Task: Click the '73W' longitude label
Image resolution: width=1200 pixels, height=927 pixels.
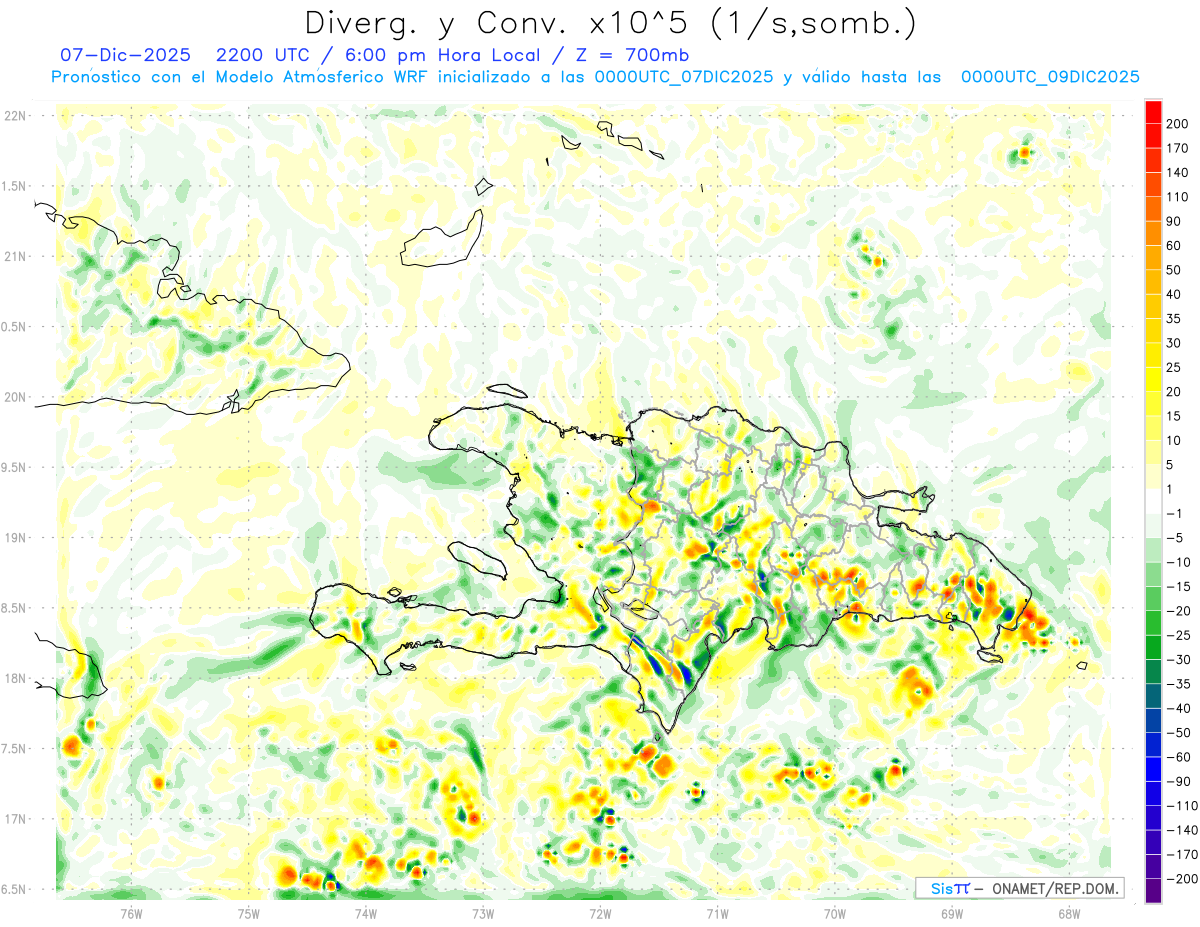Action: [483, 913]
